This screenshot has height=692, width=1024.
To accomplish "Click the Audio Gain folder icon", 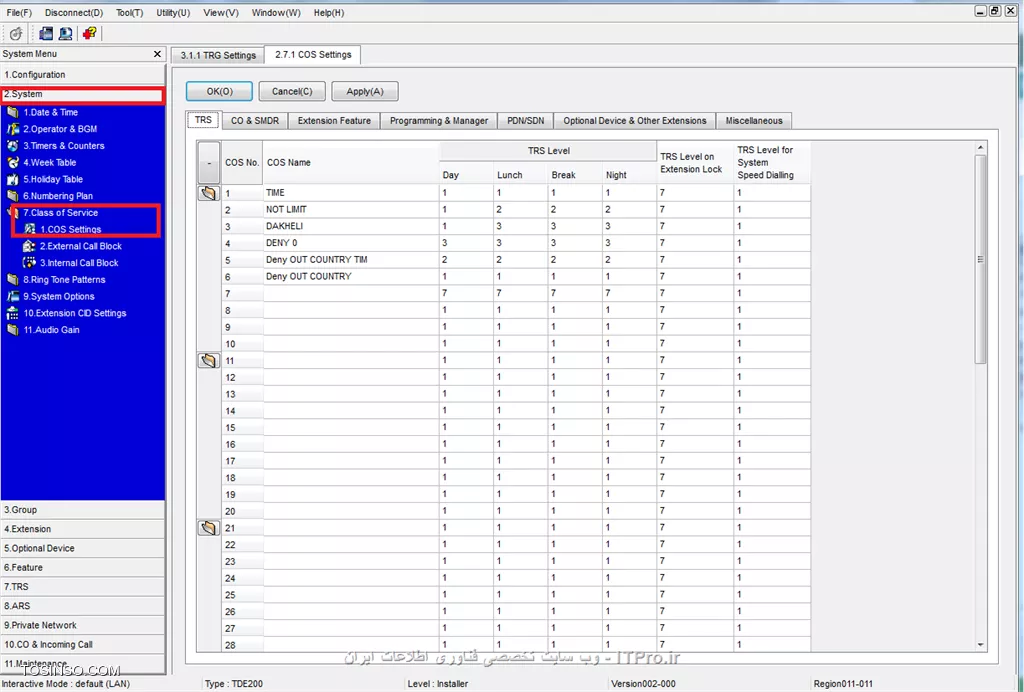I will point(12,330).
